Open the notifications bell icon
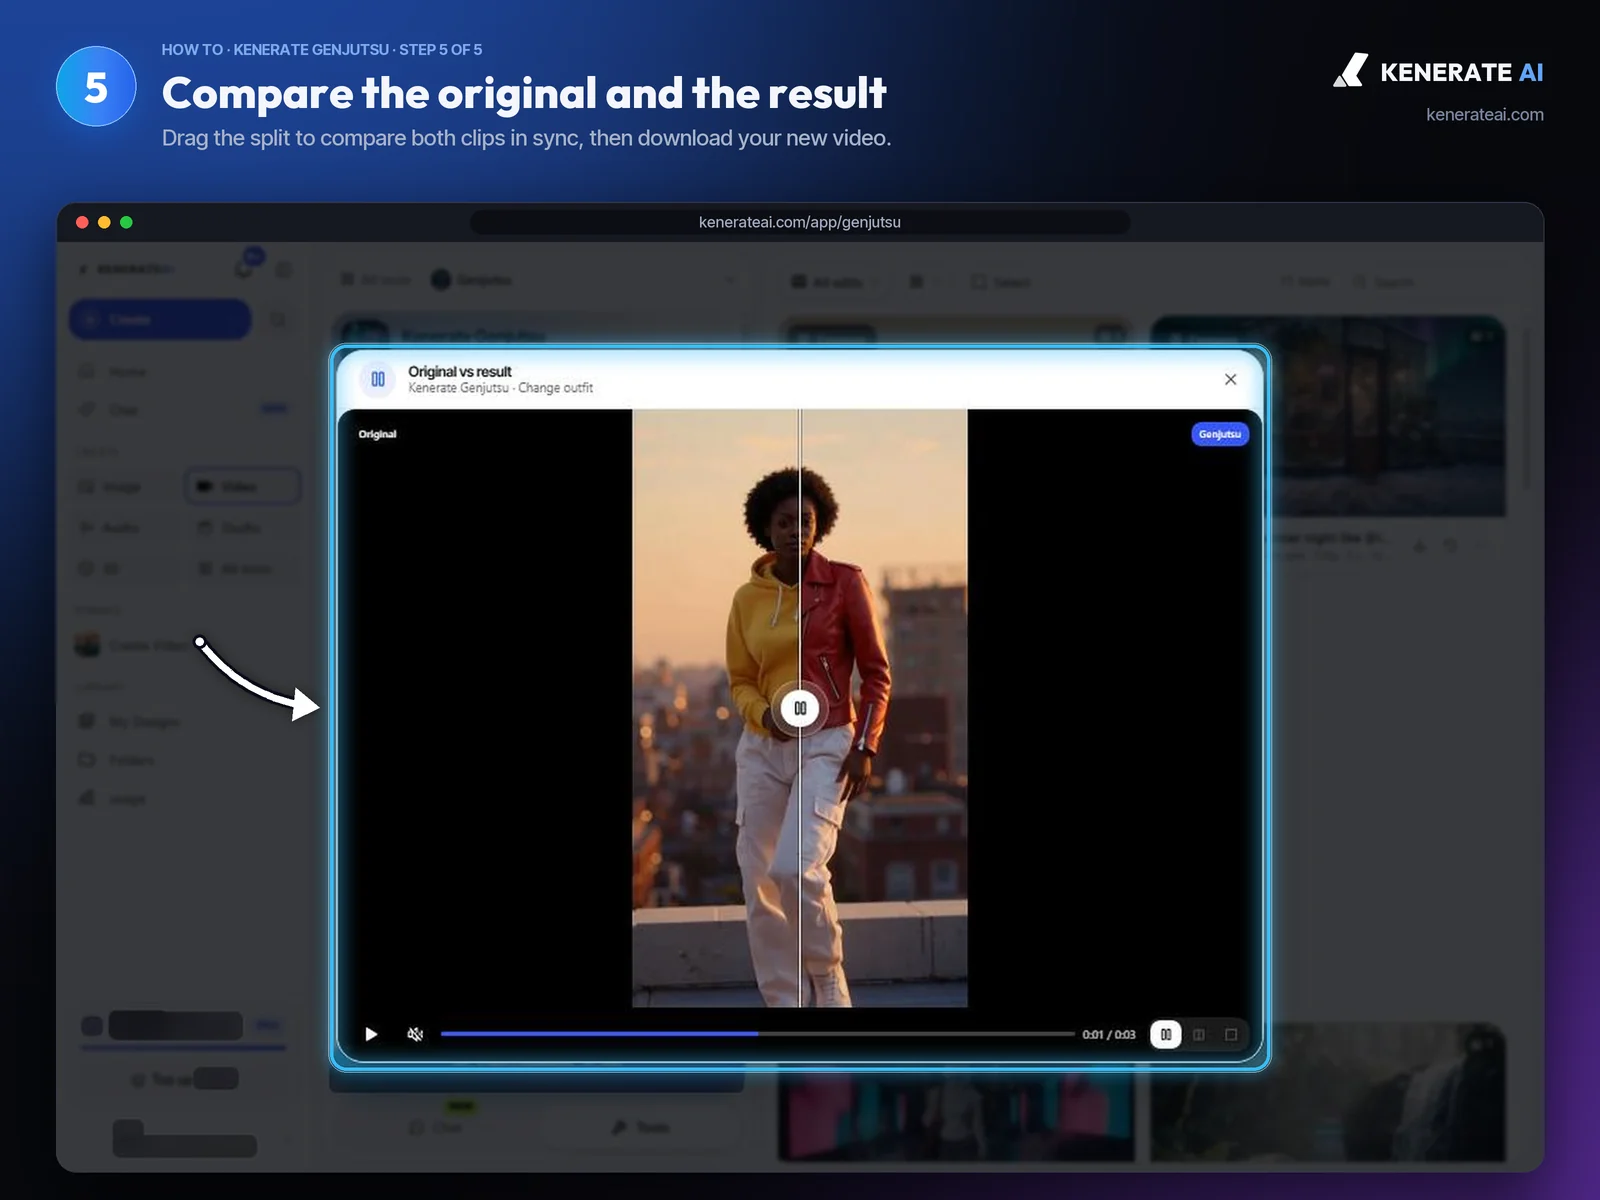Viewport: 1600px width, 1200px height. point(244,267)
